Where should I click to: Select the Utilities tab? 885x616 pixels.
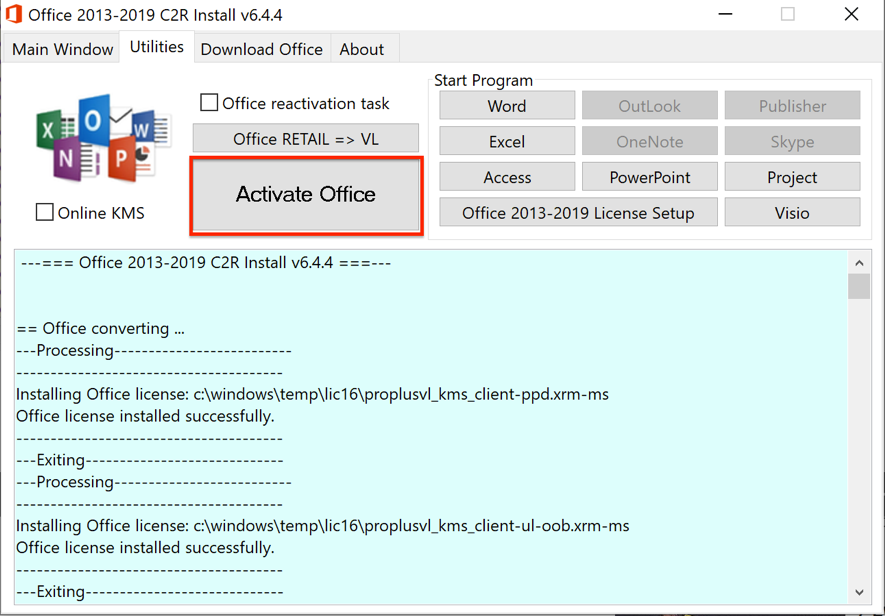click(156, 47)
